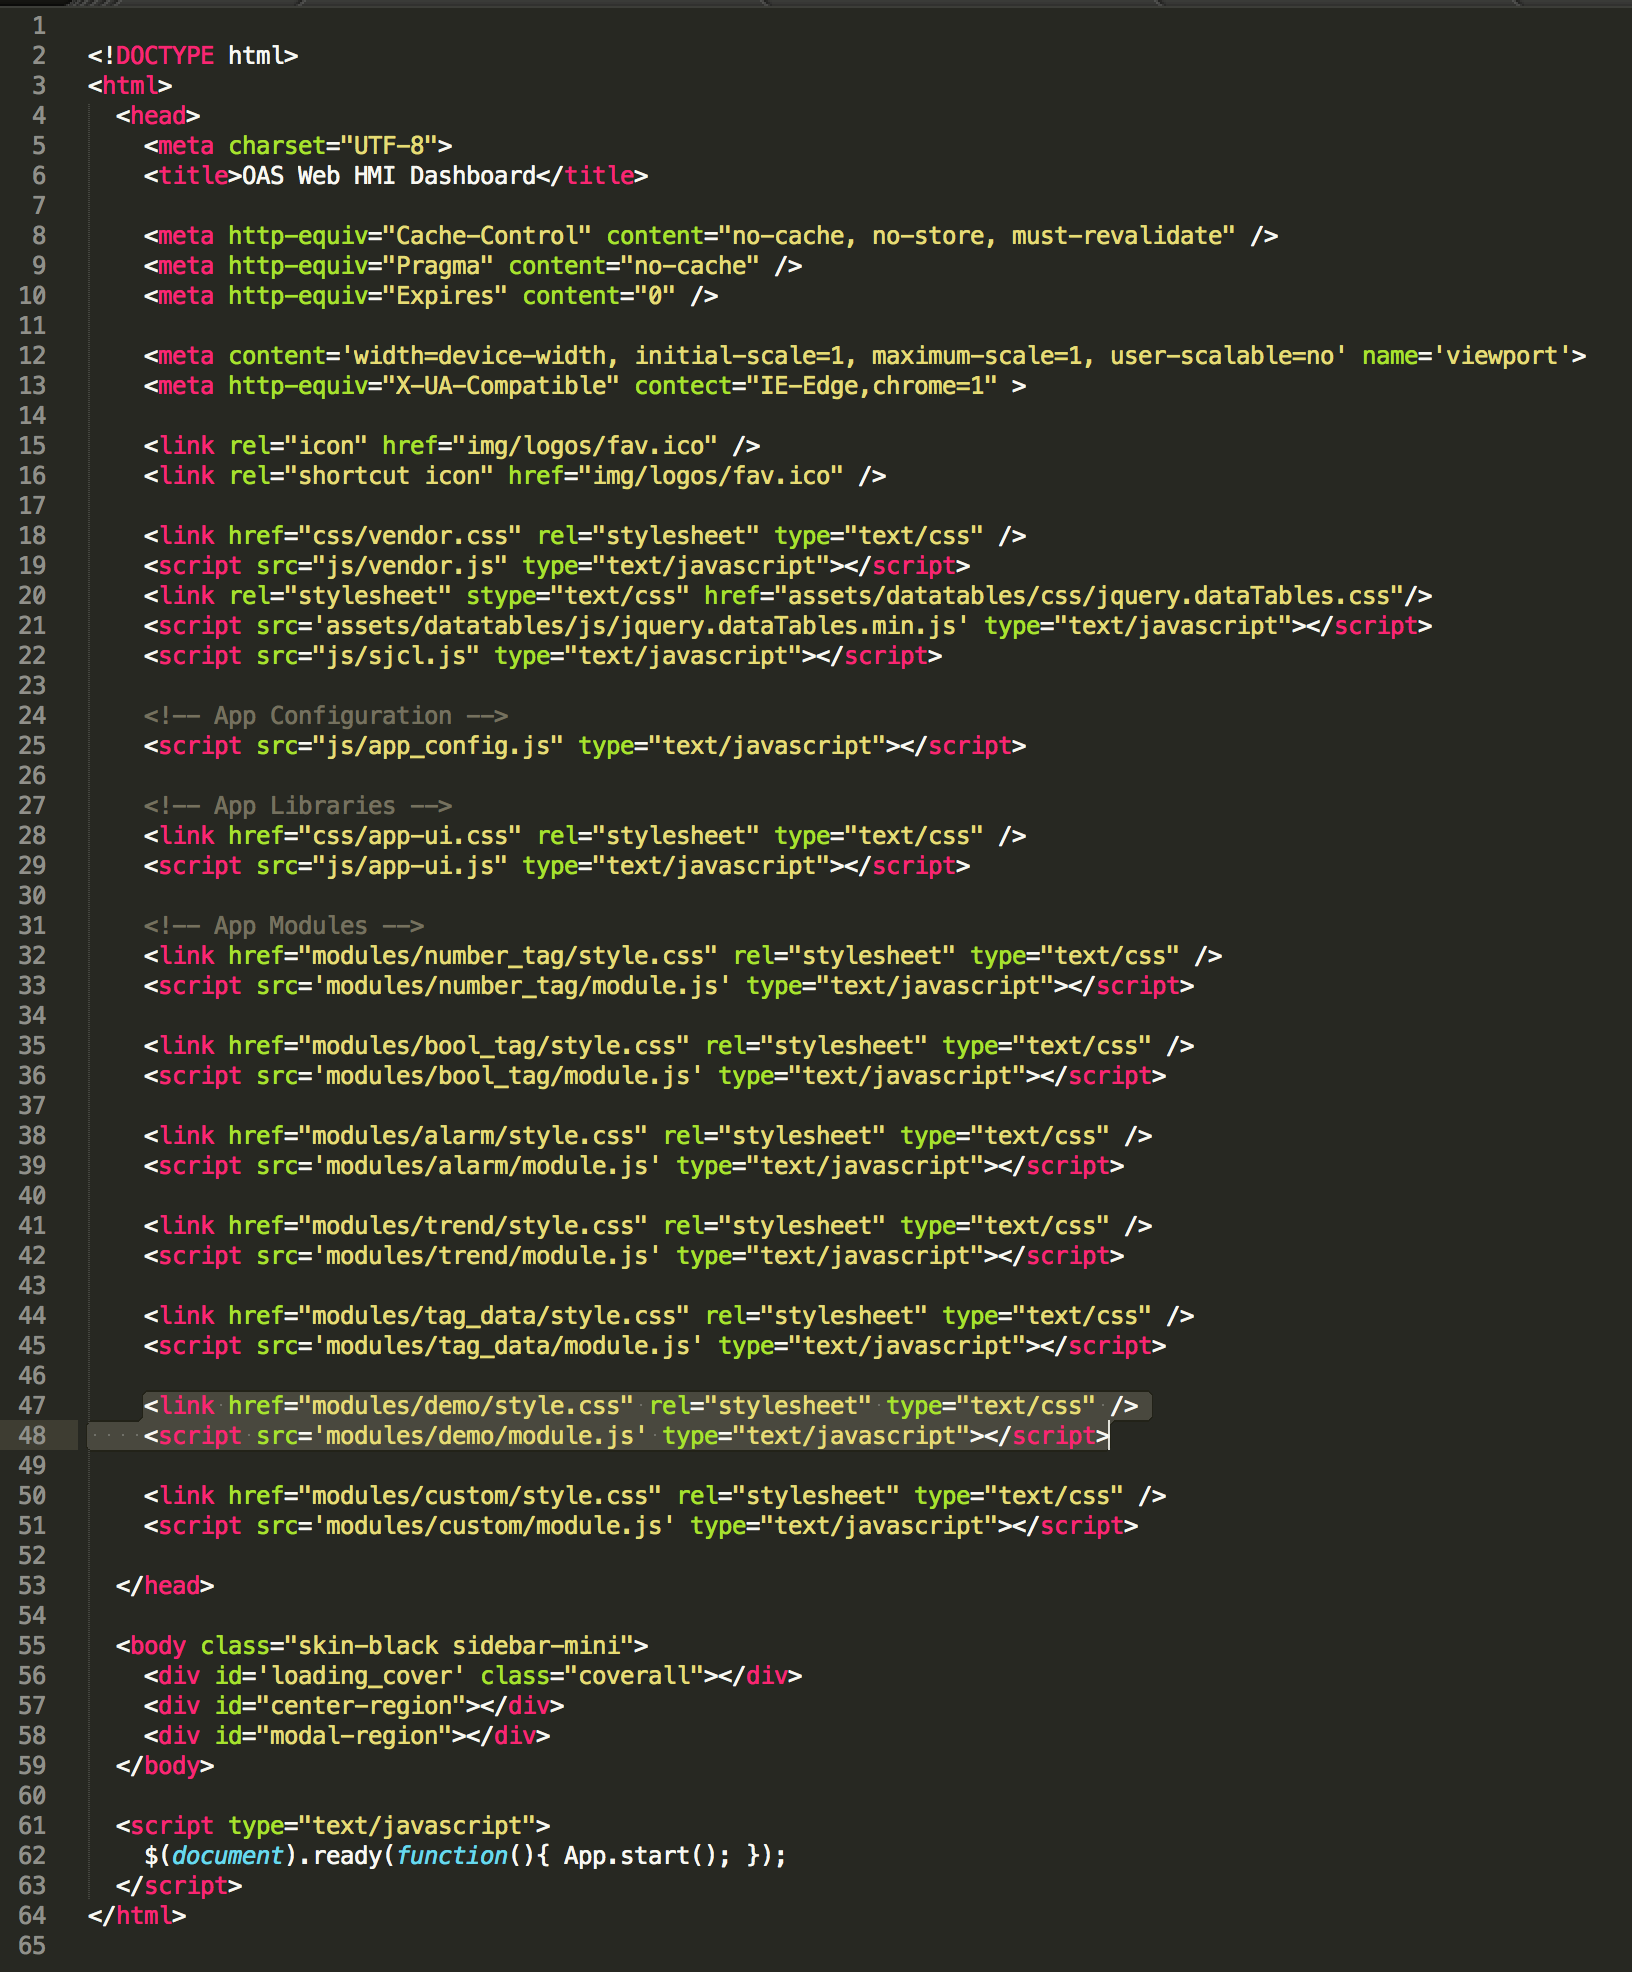Click the 'Cache-Control' http-equiv value
The width and height of the screenshot is (1632, 1972).
(x=487, y=236)
